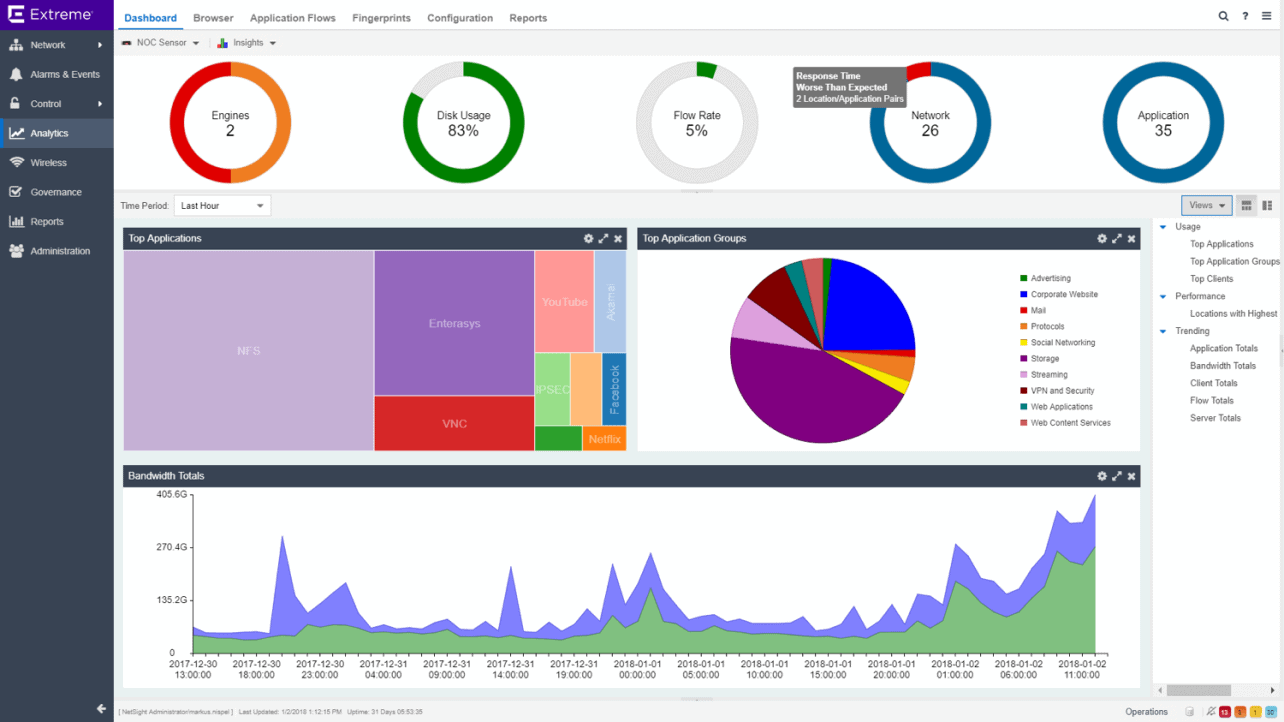This screenshot has width=1284, height=722.
Task: Open the Views dropdown button
Action: (1206, 205)
